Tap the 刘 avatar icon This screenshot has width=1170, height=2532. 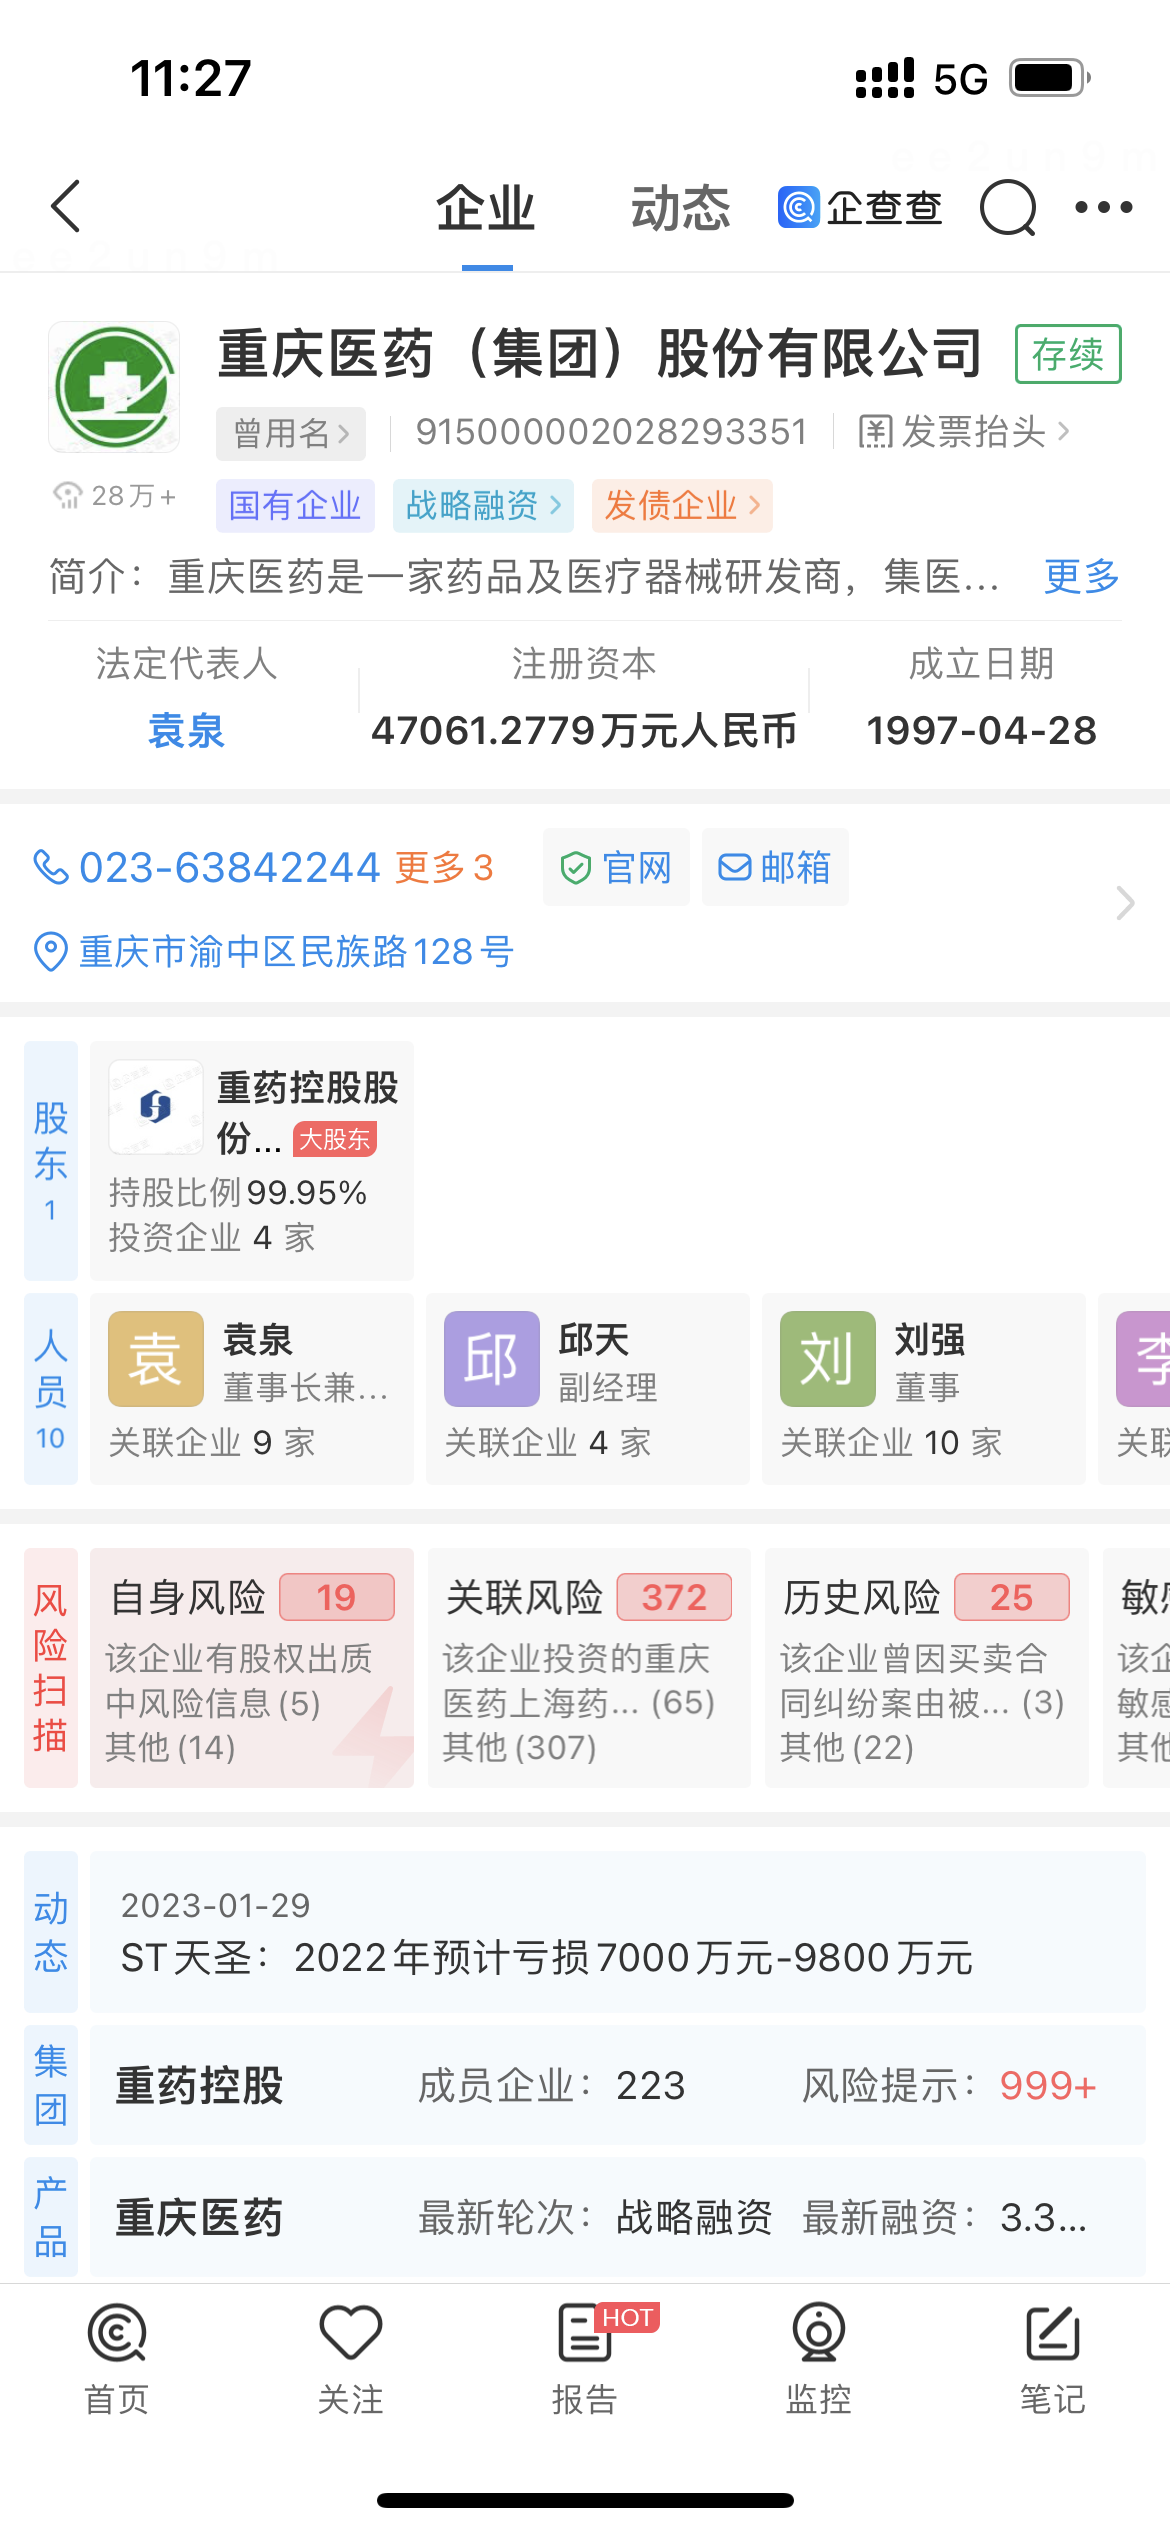click(x=827, y=1359)
